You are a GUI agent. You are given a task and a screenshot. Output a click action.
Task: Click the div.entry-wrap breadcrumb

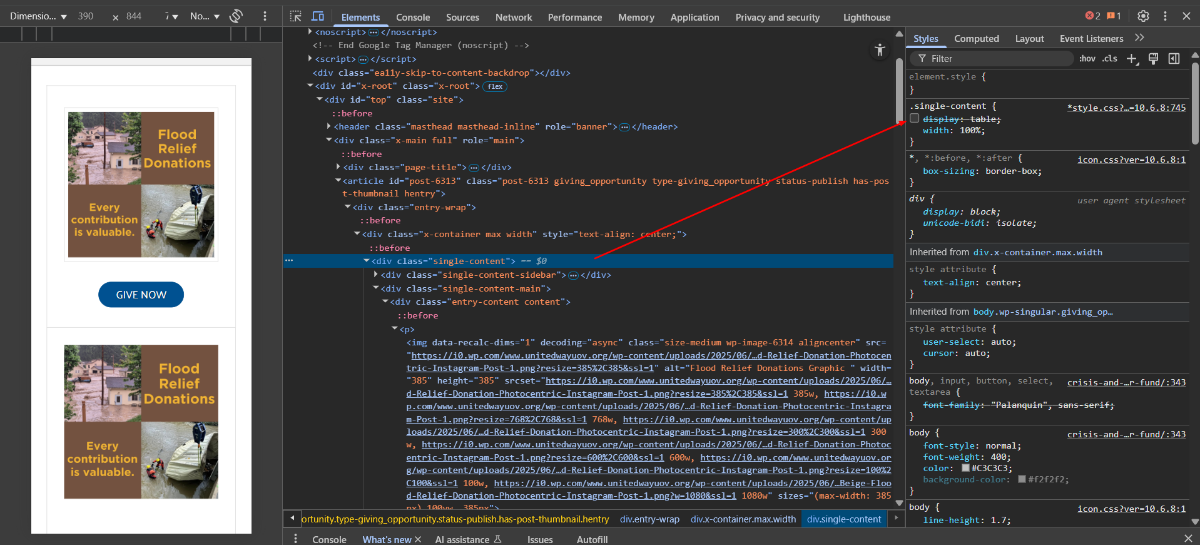650,519
